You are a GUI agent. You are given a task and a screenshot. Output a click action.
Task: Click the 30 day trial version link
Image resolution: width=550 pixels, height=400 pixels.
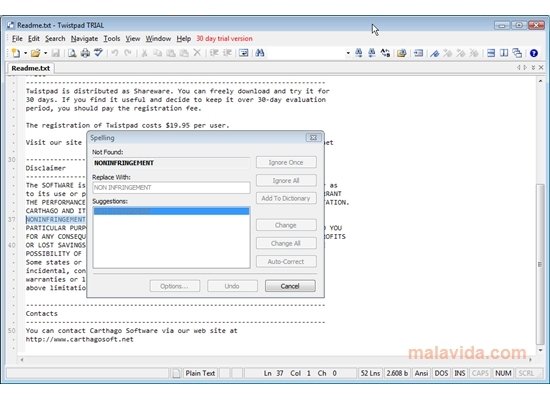(x=224, y=39)
